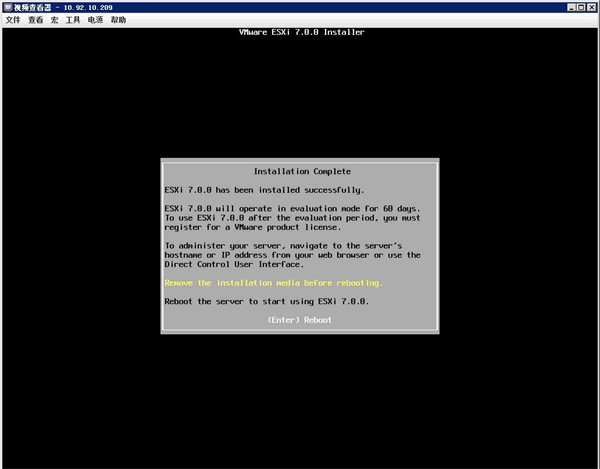The width and height of the screenshot is (600, 469).
Task: Click 'Remove the installation media before rebooting.' warning
Action: pyautogui.click(x=274, y=283)
